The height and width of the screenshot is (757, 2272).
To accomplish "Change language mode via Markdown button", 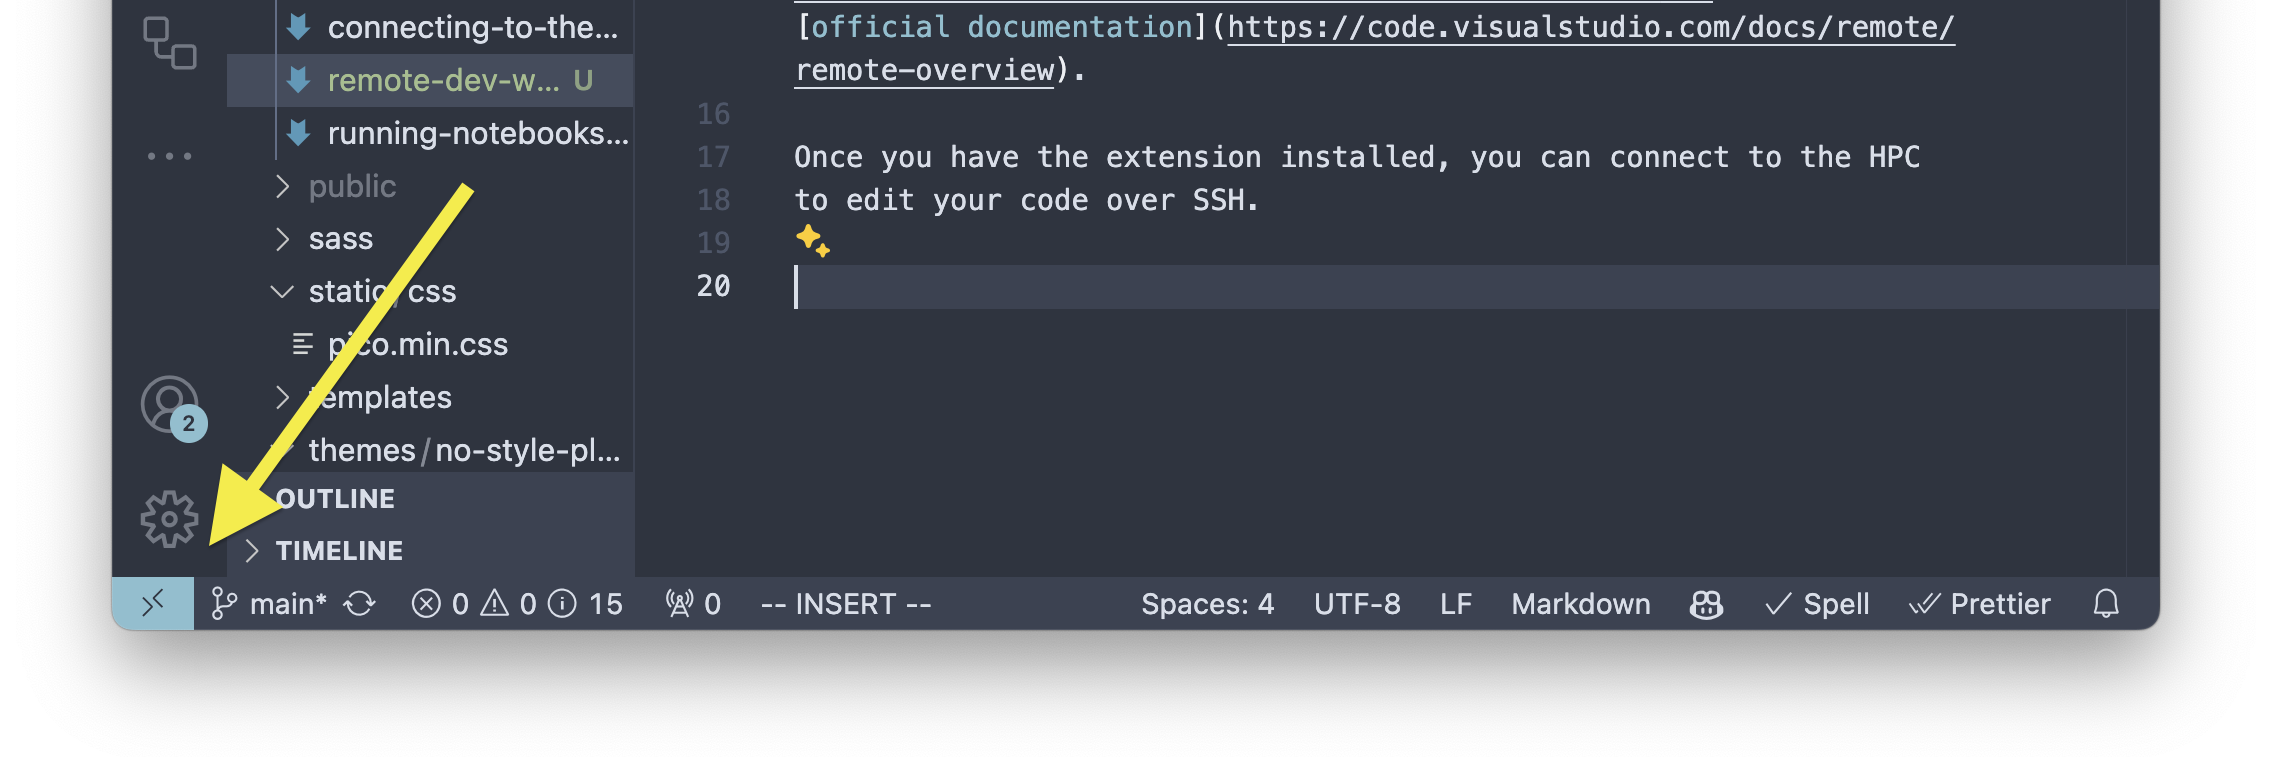I will pyautogui.click(x=1580, y=603).
